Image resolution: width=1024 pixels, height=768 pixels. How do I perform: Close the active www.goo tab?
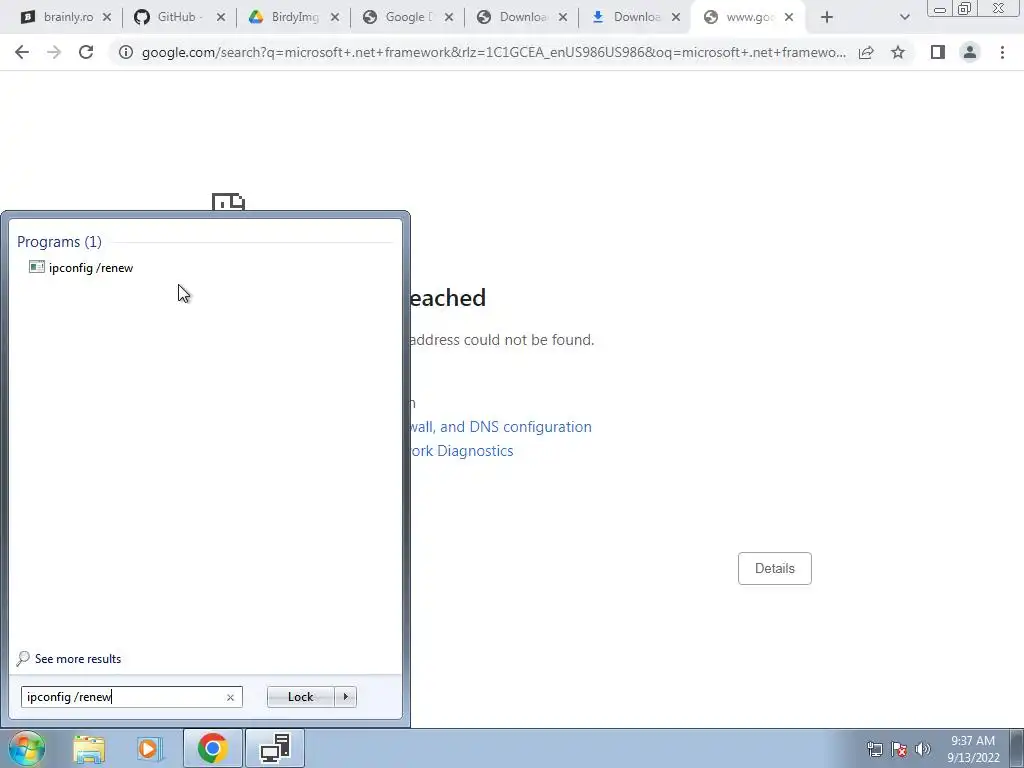pos(789,18)
